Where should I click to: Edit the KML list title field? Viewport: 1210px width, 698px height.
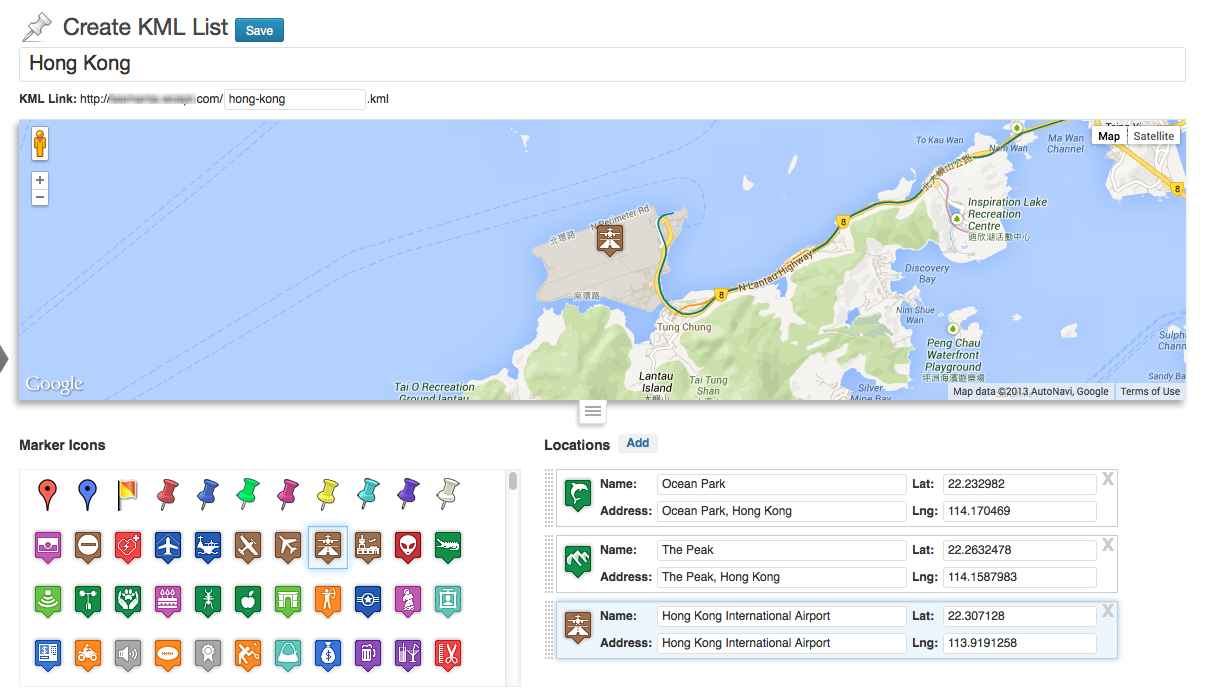602,64
